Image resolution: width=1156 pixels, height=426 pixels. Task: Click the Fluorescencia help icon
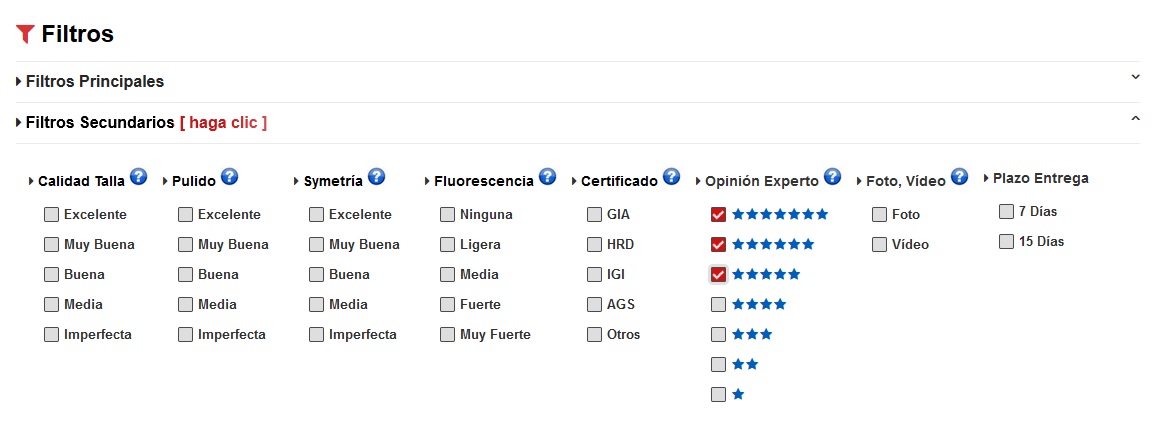(547, 177)
